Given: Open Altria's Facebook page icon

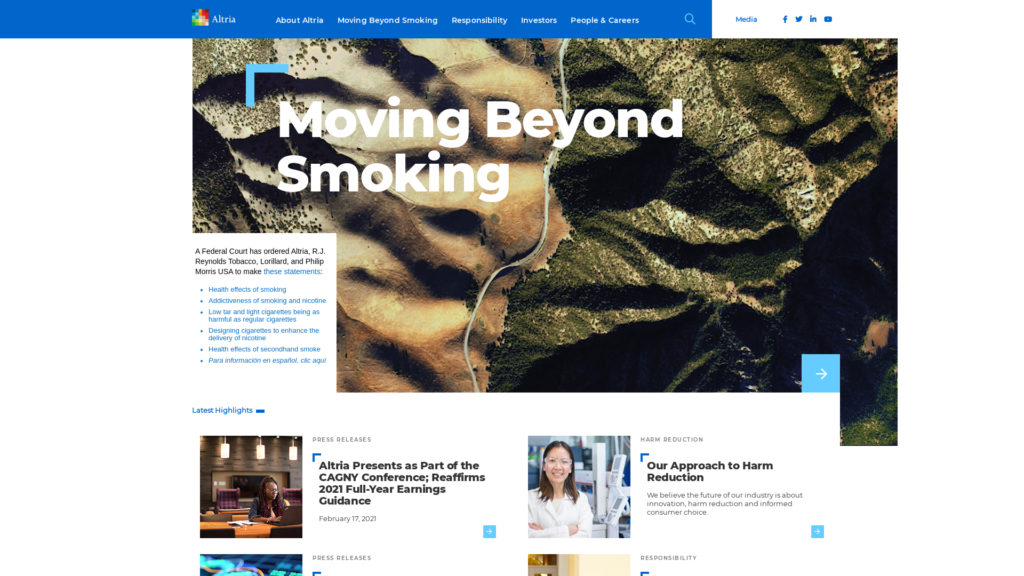Looking at the screenshot, I should click(x=785, y=19).
